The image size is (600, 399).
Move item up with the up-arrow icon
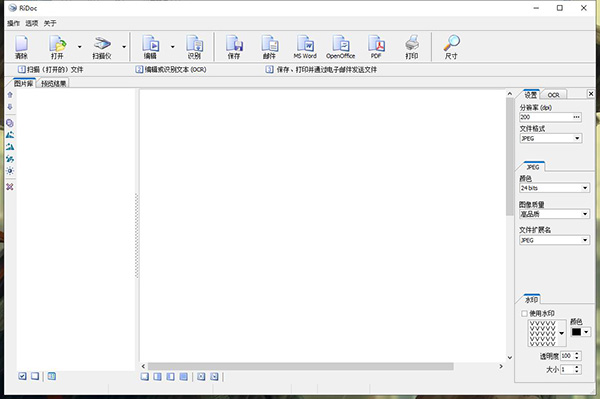[10, 95]
